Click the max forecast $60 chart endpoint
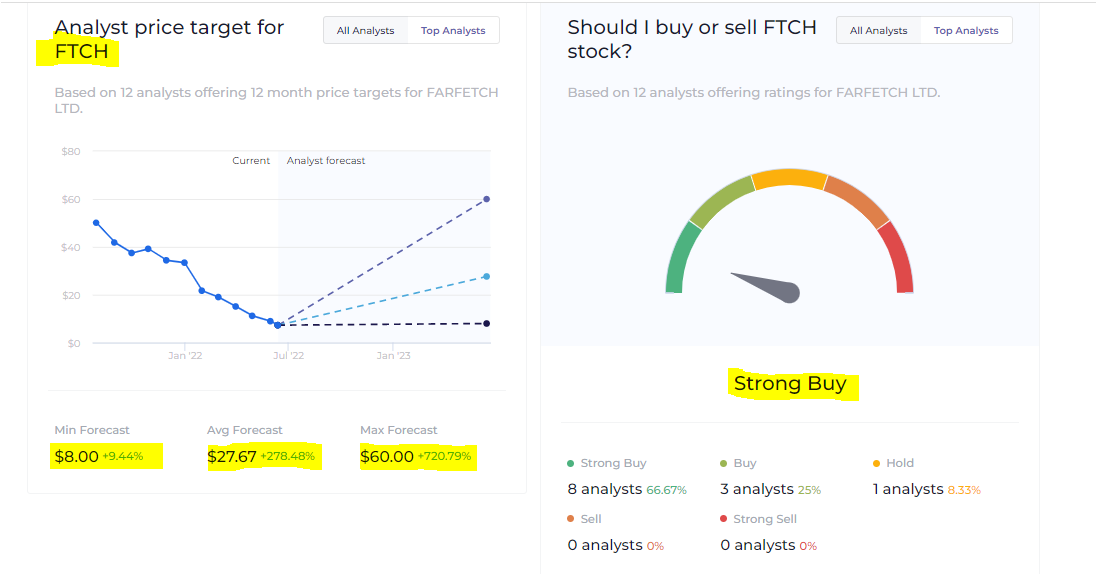This screenshot has width=1097, height=575. (x=487, y=199)
